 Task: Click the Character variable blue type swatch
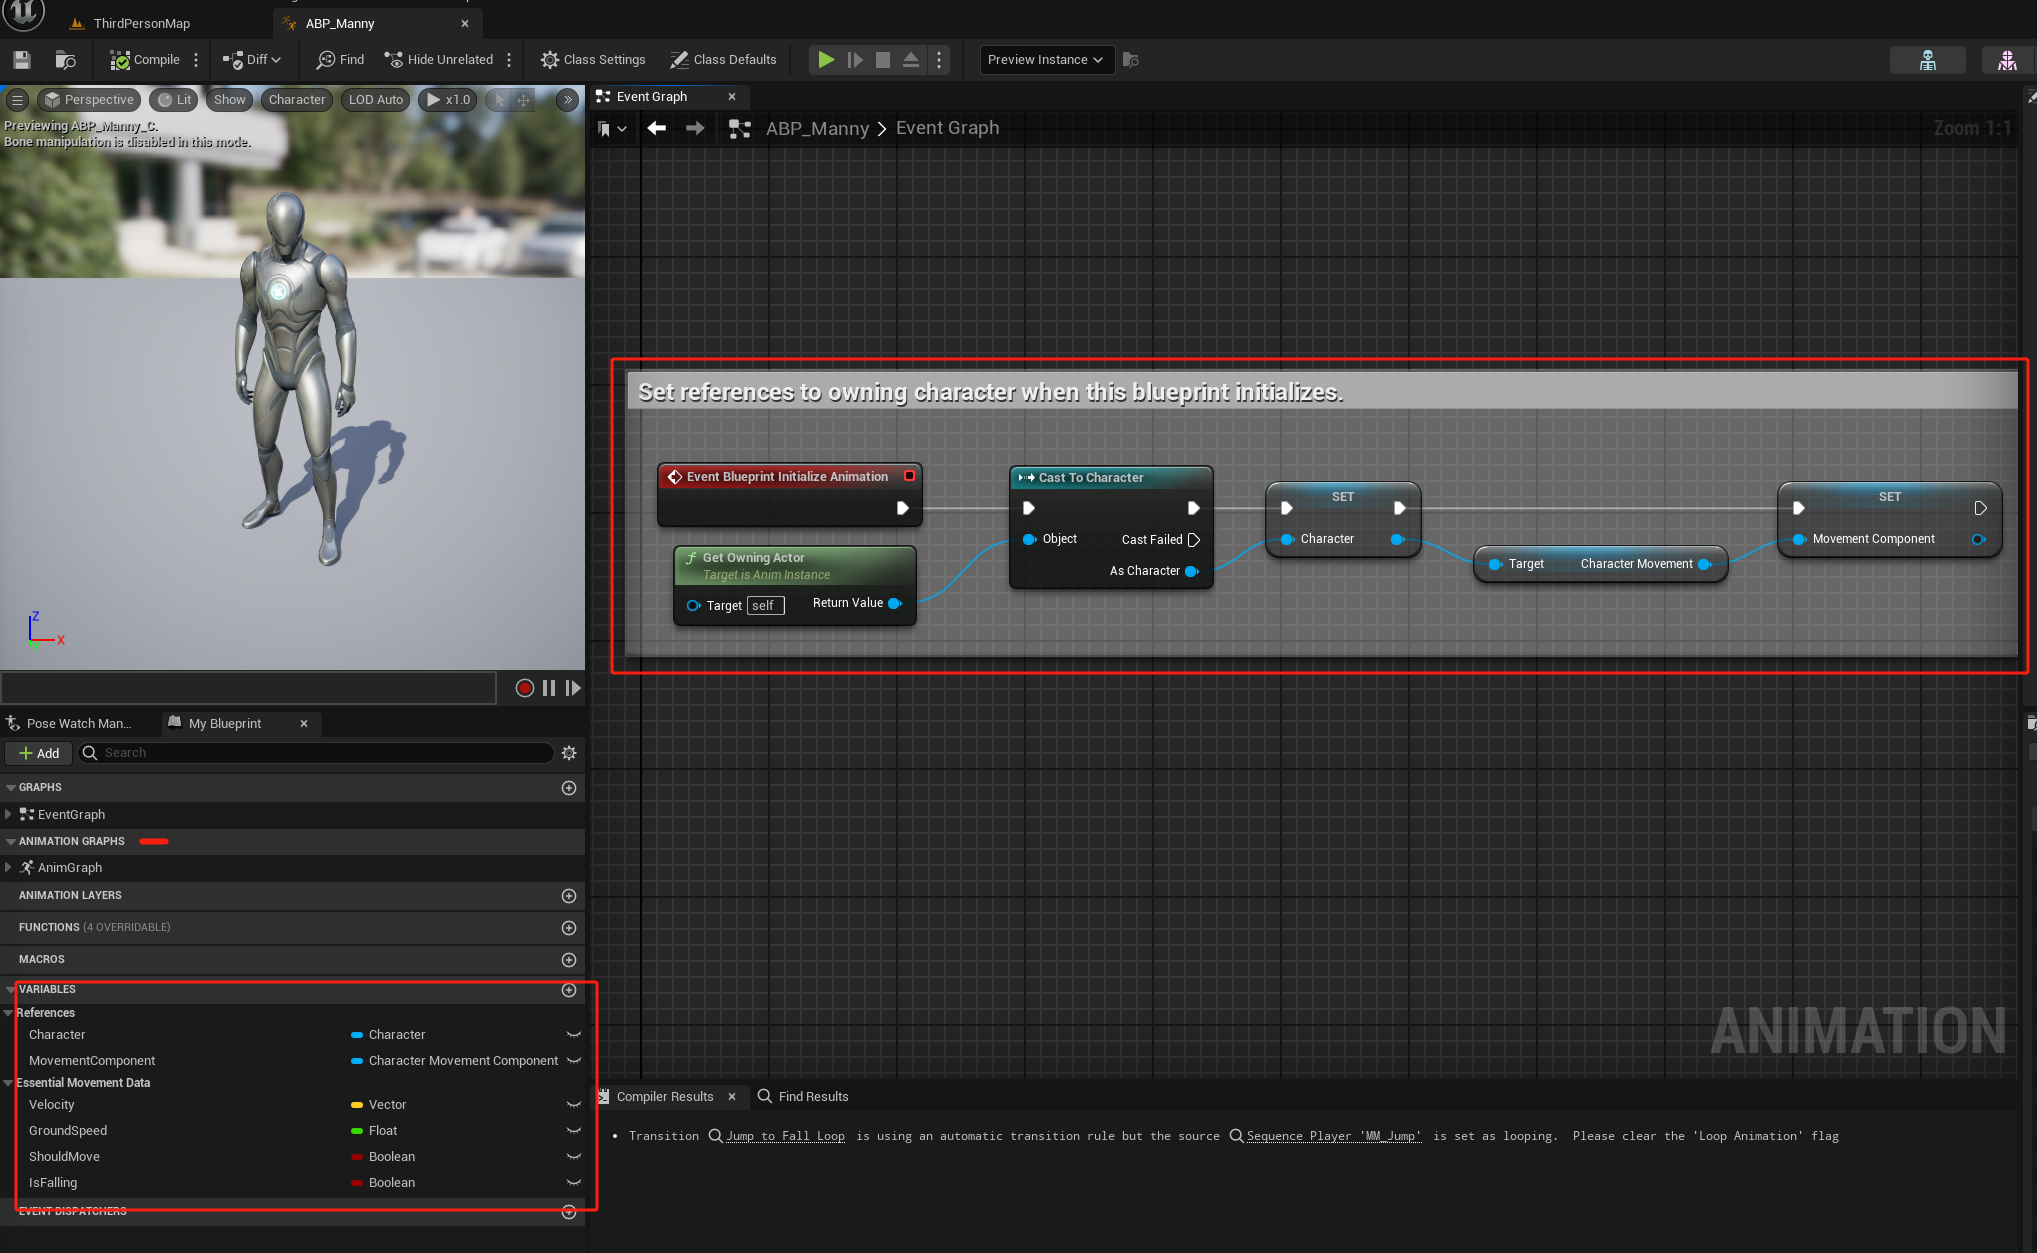pos(357,1035)
